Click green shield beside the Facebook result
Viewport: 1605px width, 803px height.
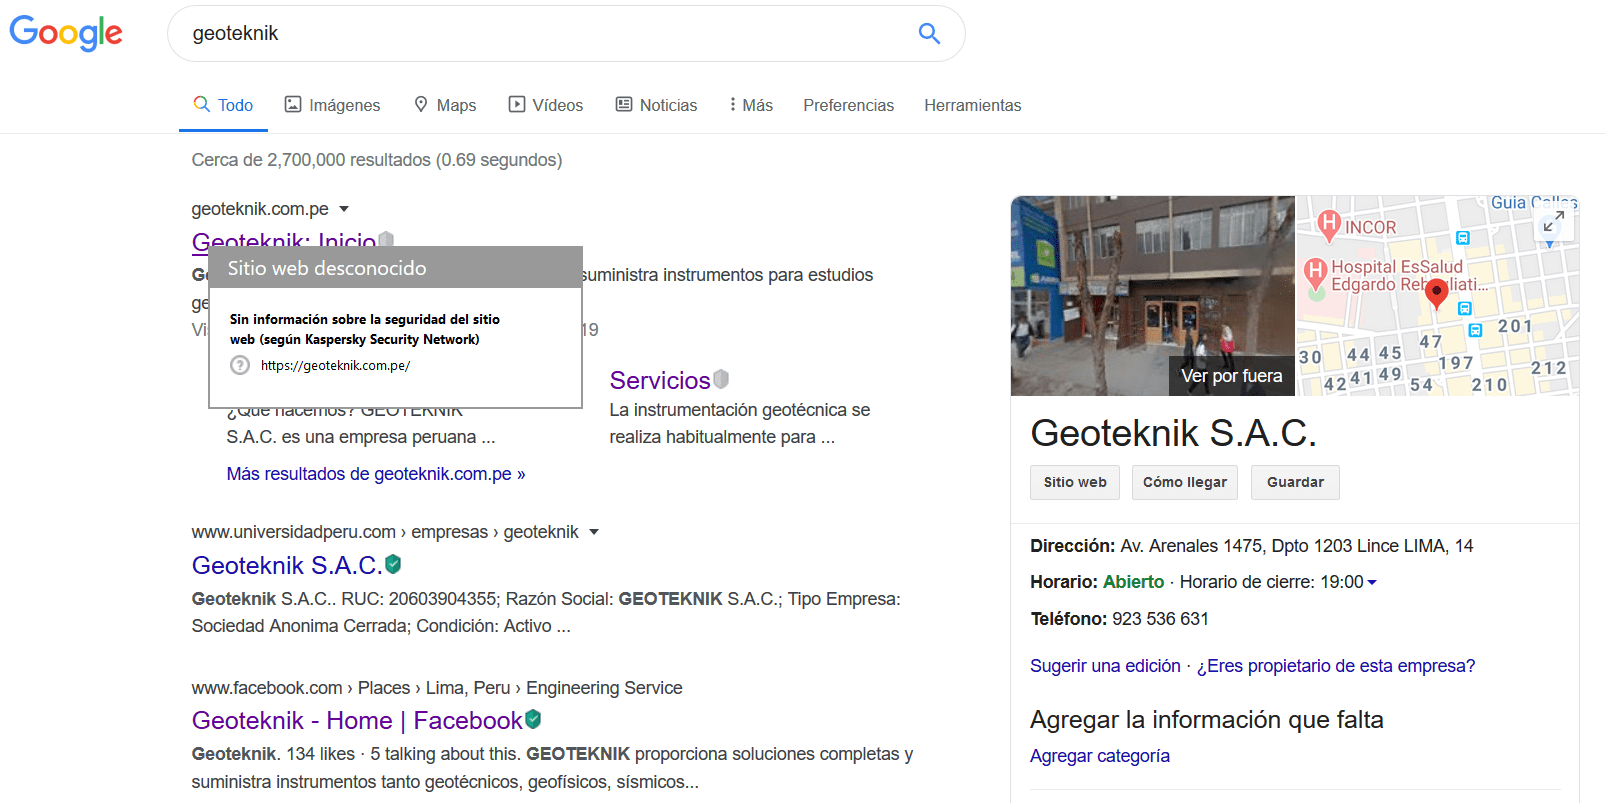(x=533, y=719)
